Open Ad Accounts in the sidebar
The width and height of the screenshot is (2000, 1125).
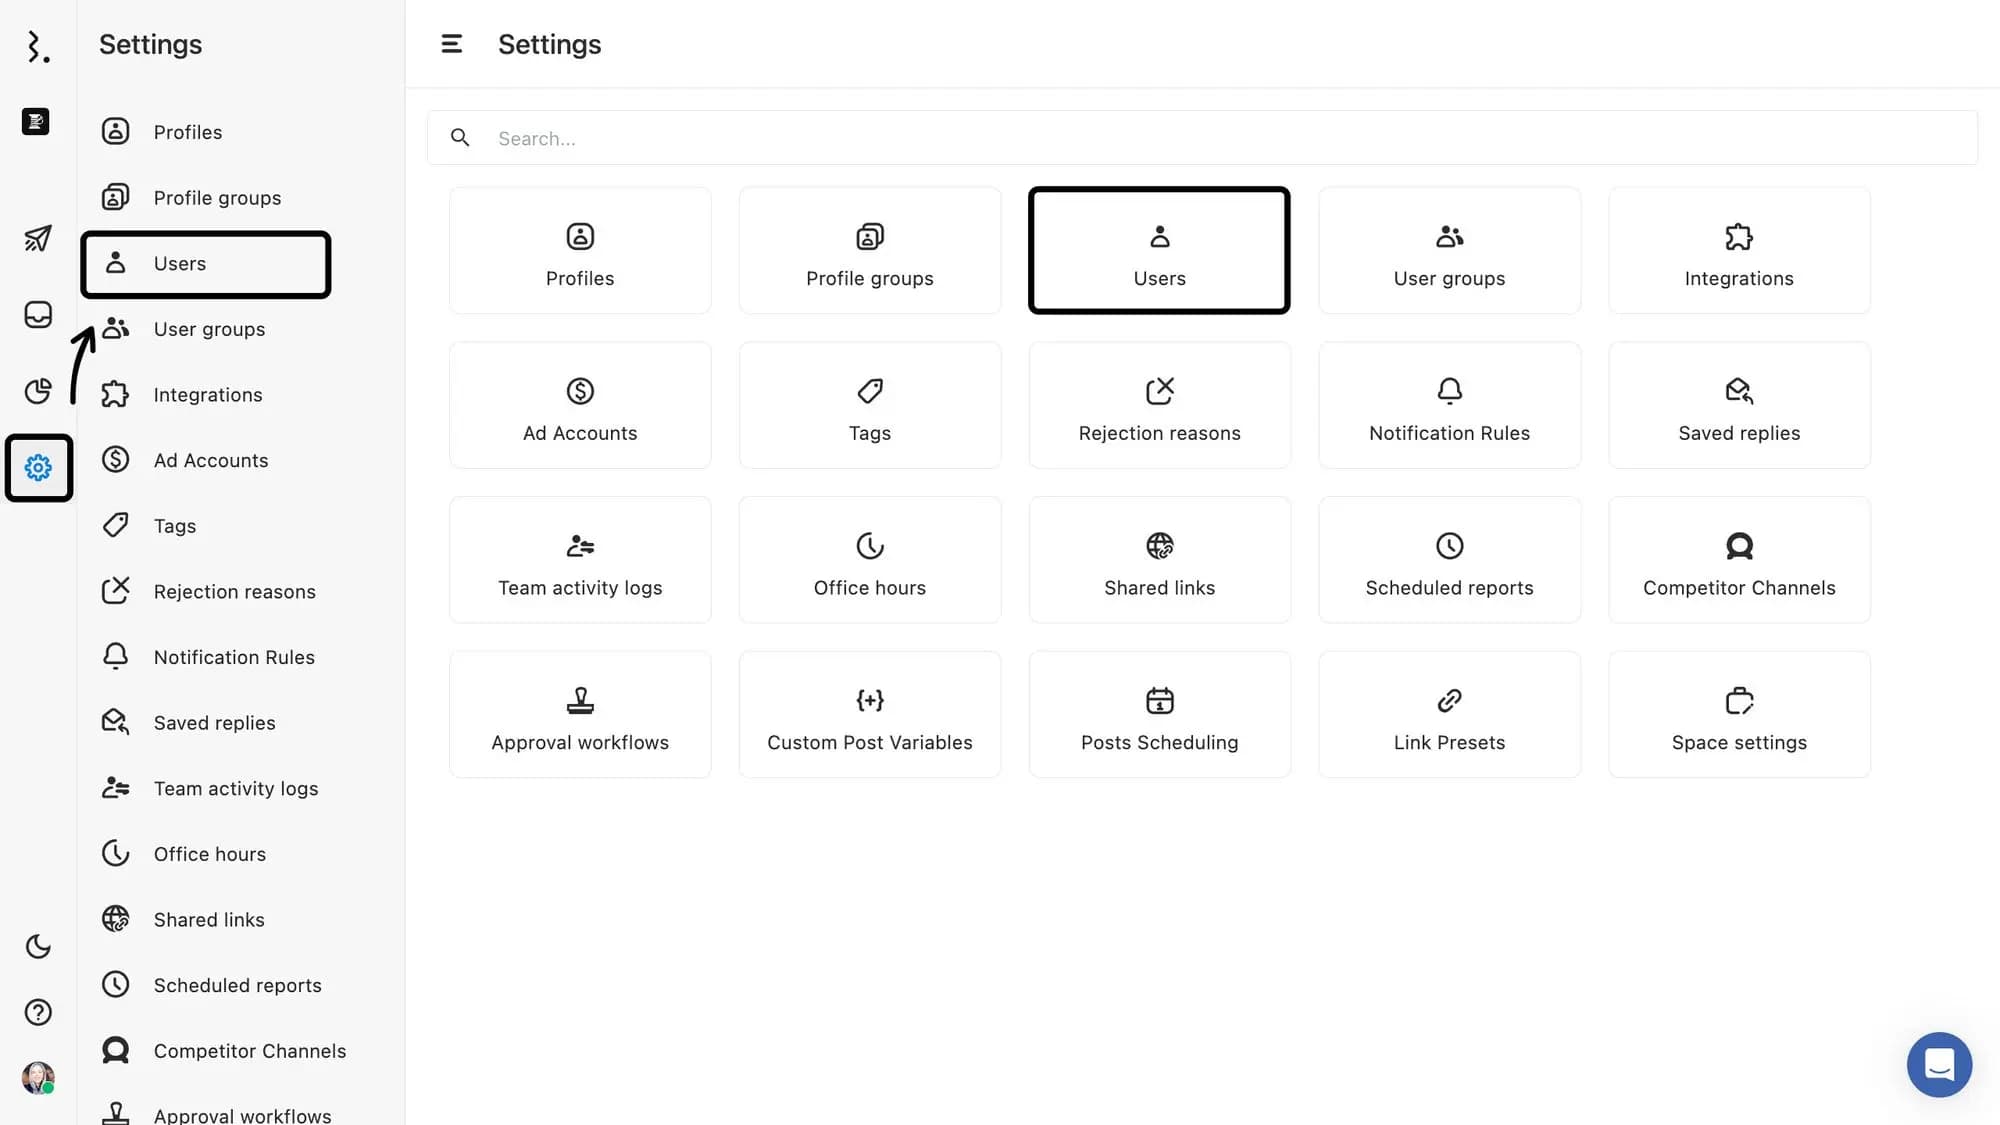click(241, 460)
